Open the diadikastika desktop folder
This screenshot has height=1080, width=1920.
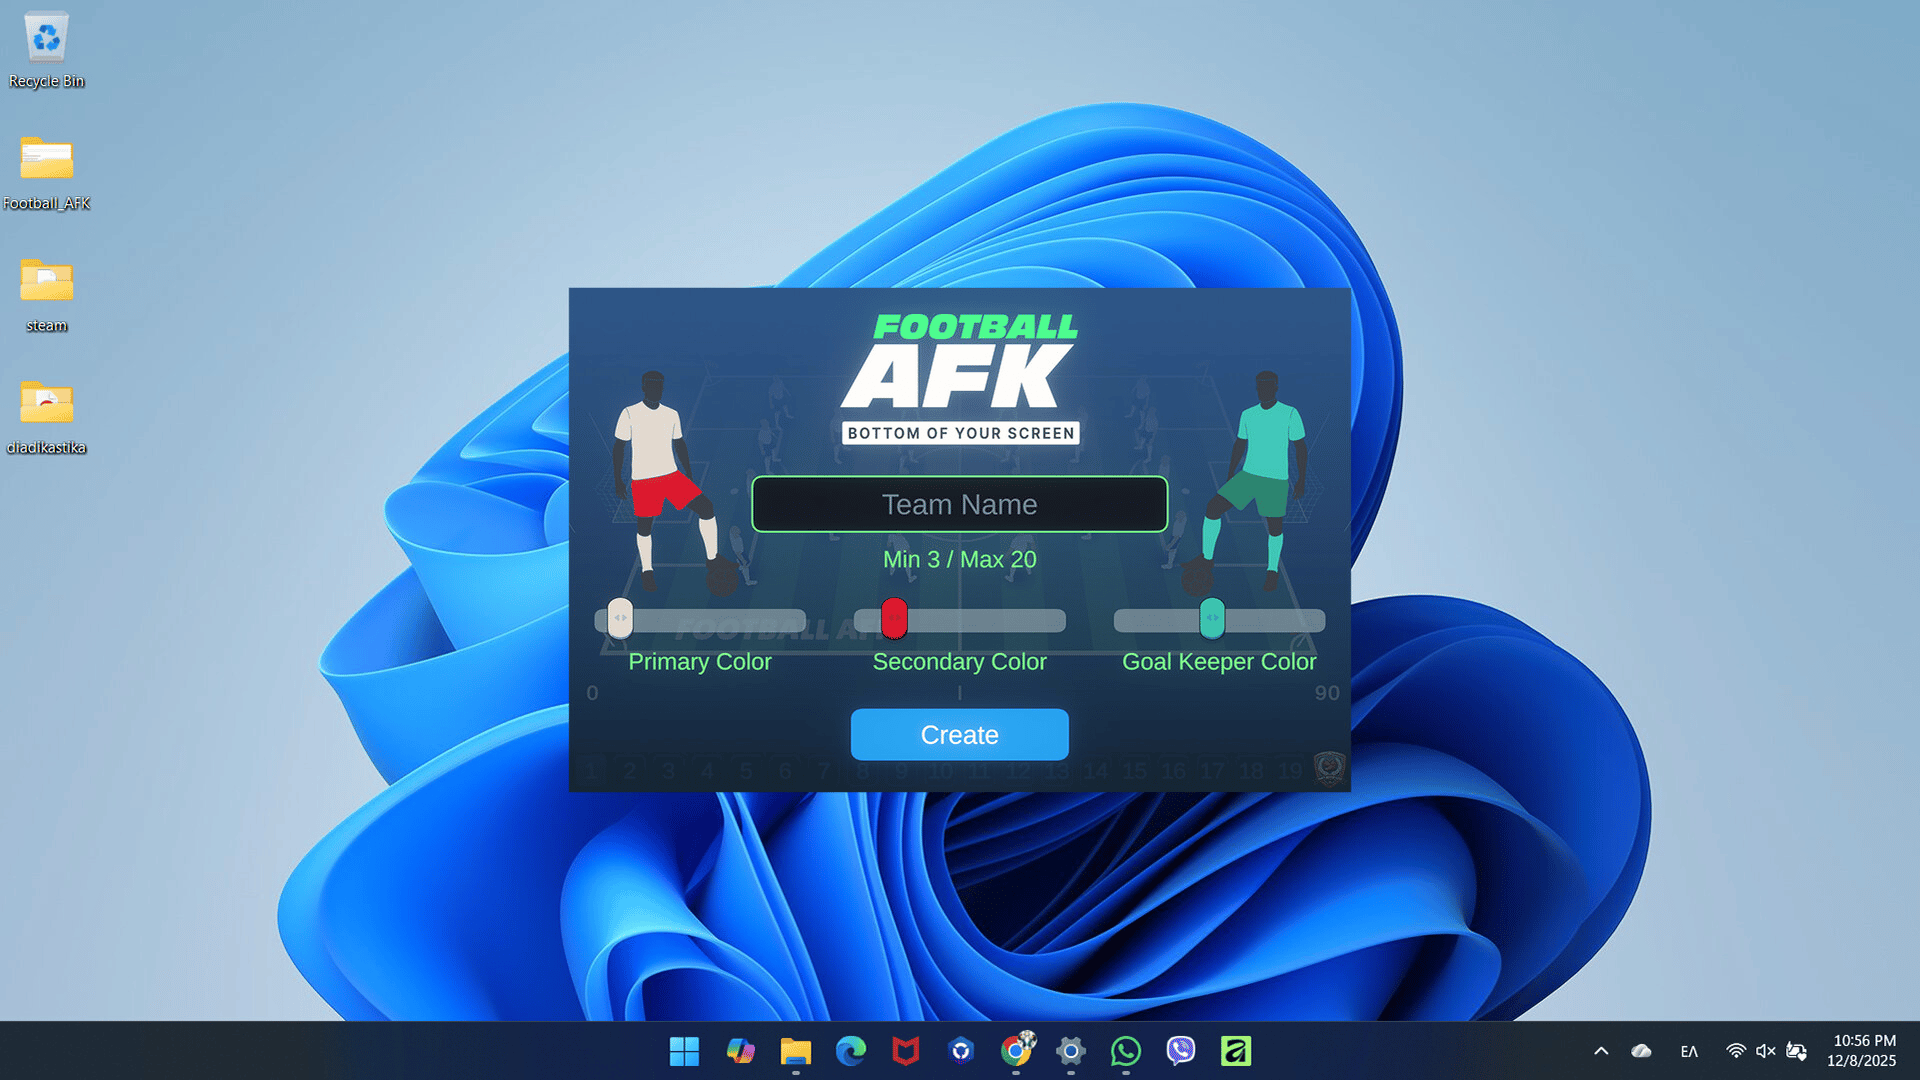pyautogui.click(x=46, y=404)
